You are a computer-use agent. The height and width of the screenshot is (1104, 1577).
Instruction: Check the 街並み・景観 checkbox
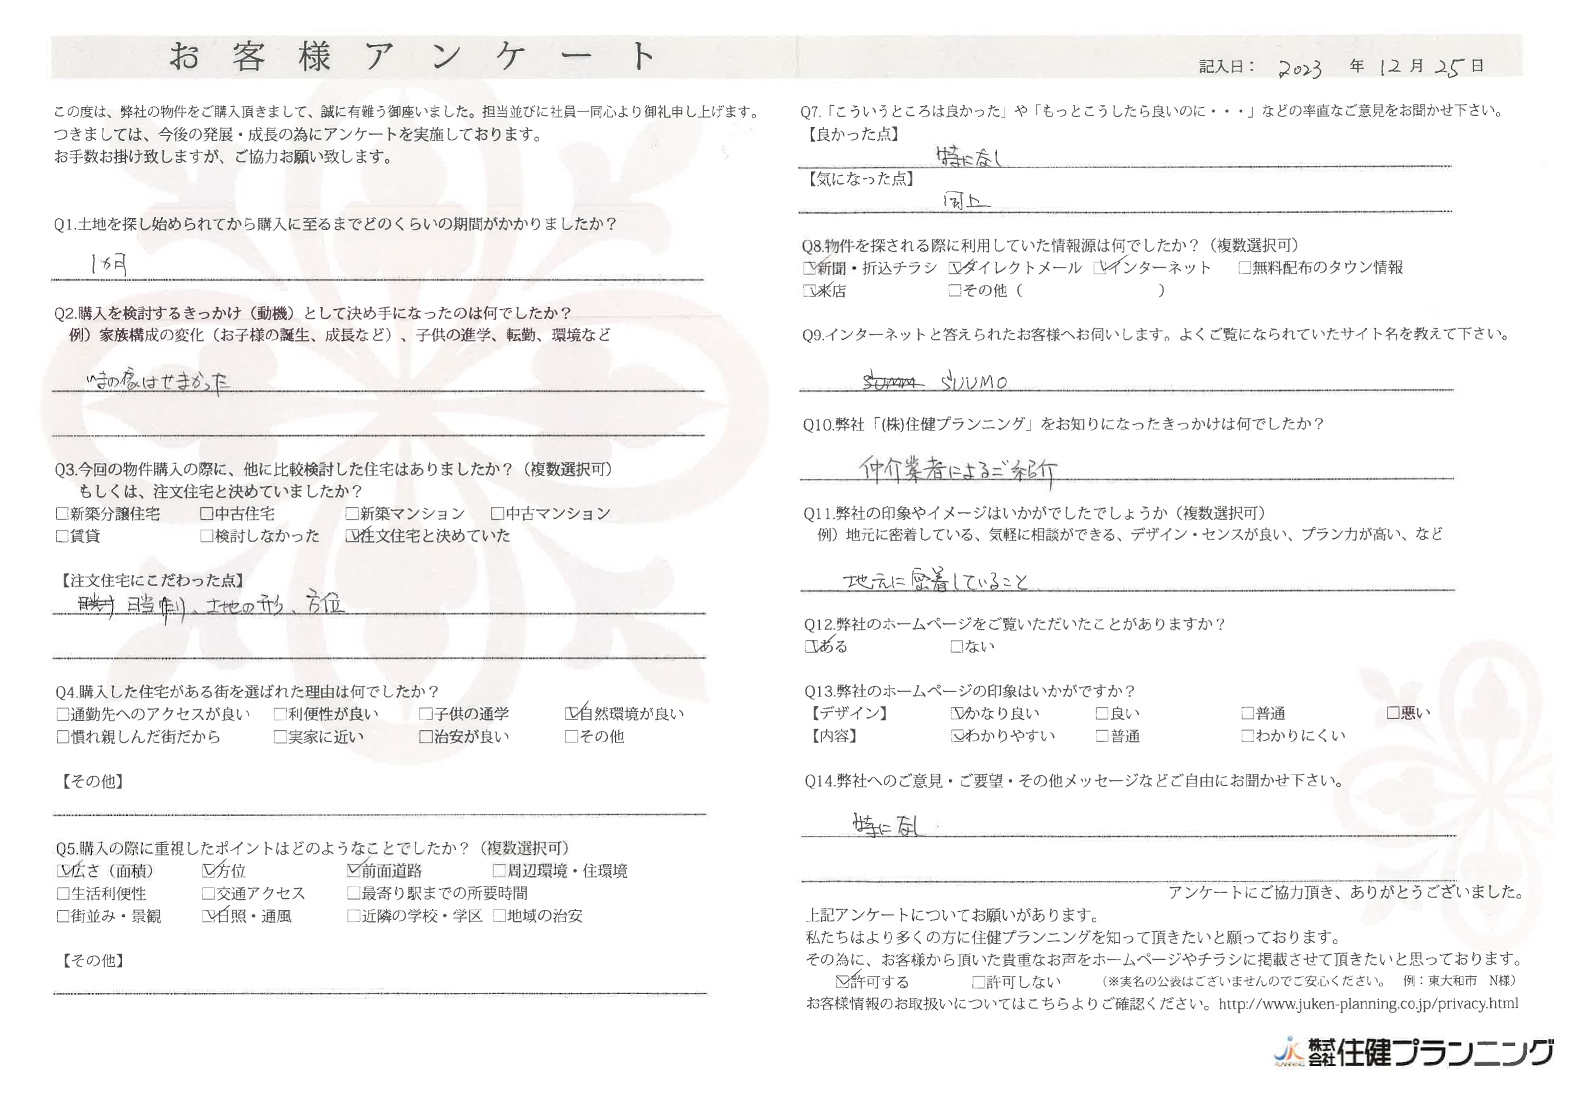point(64,916)
